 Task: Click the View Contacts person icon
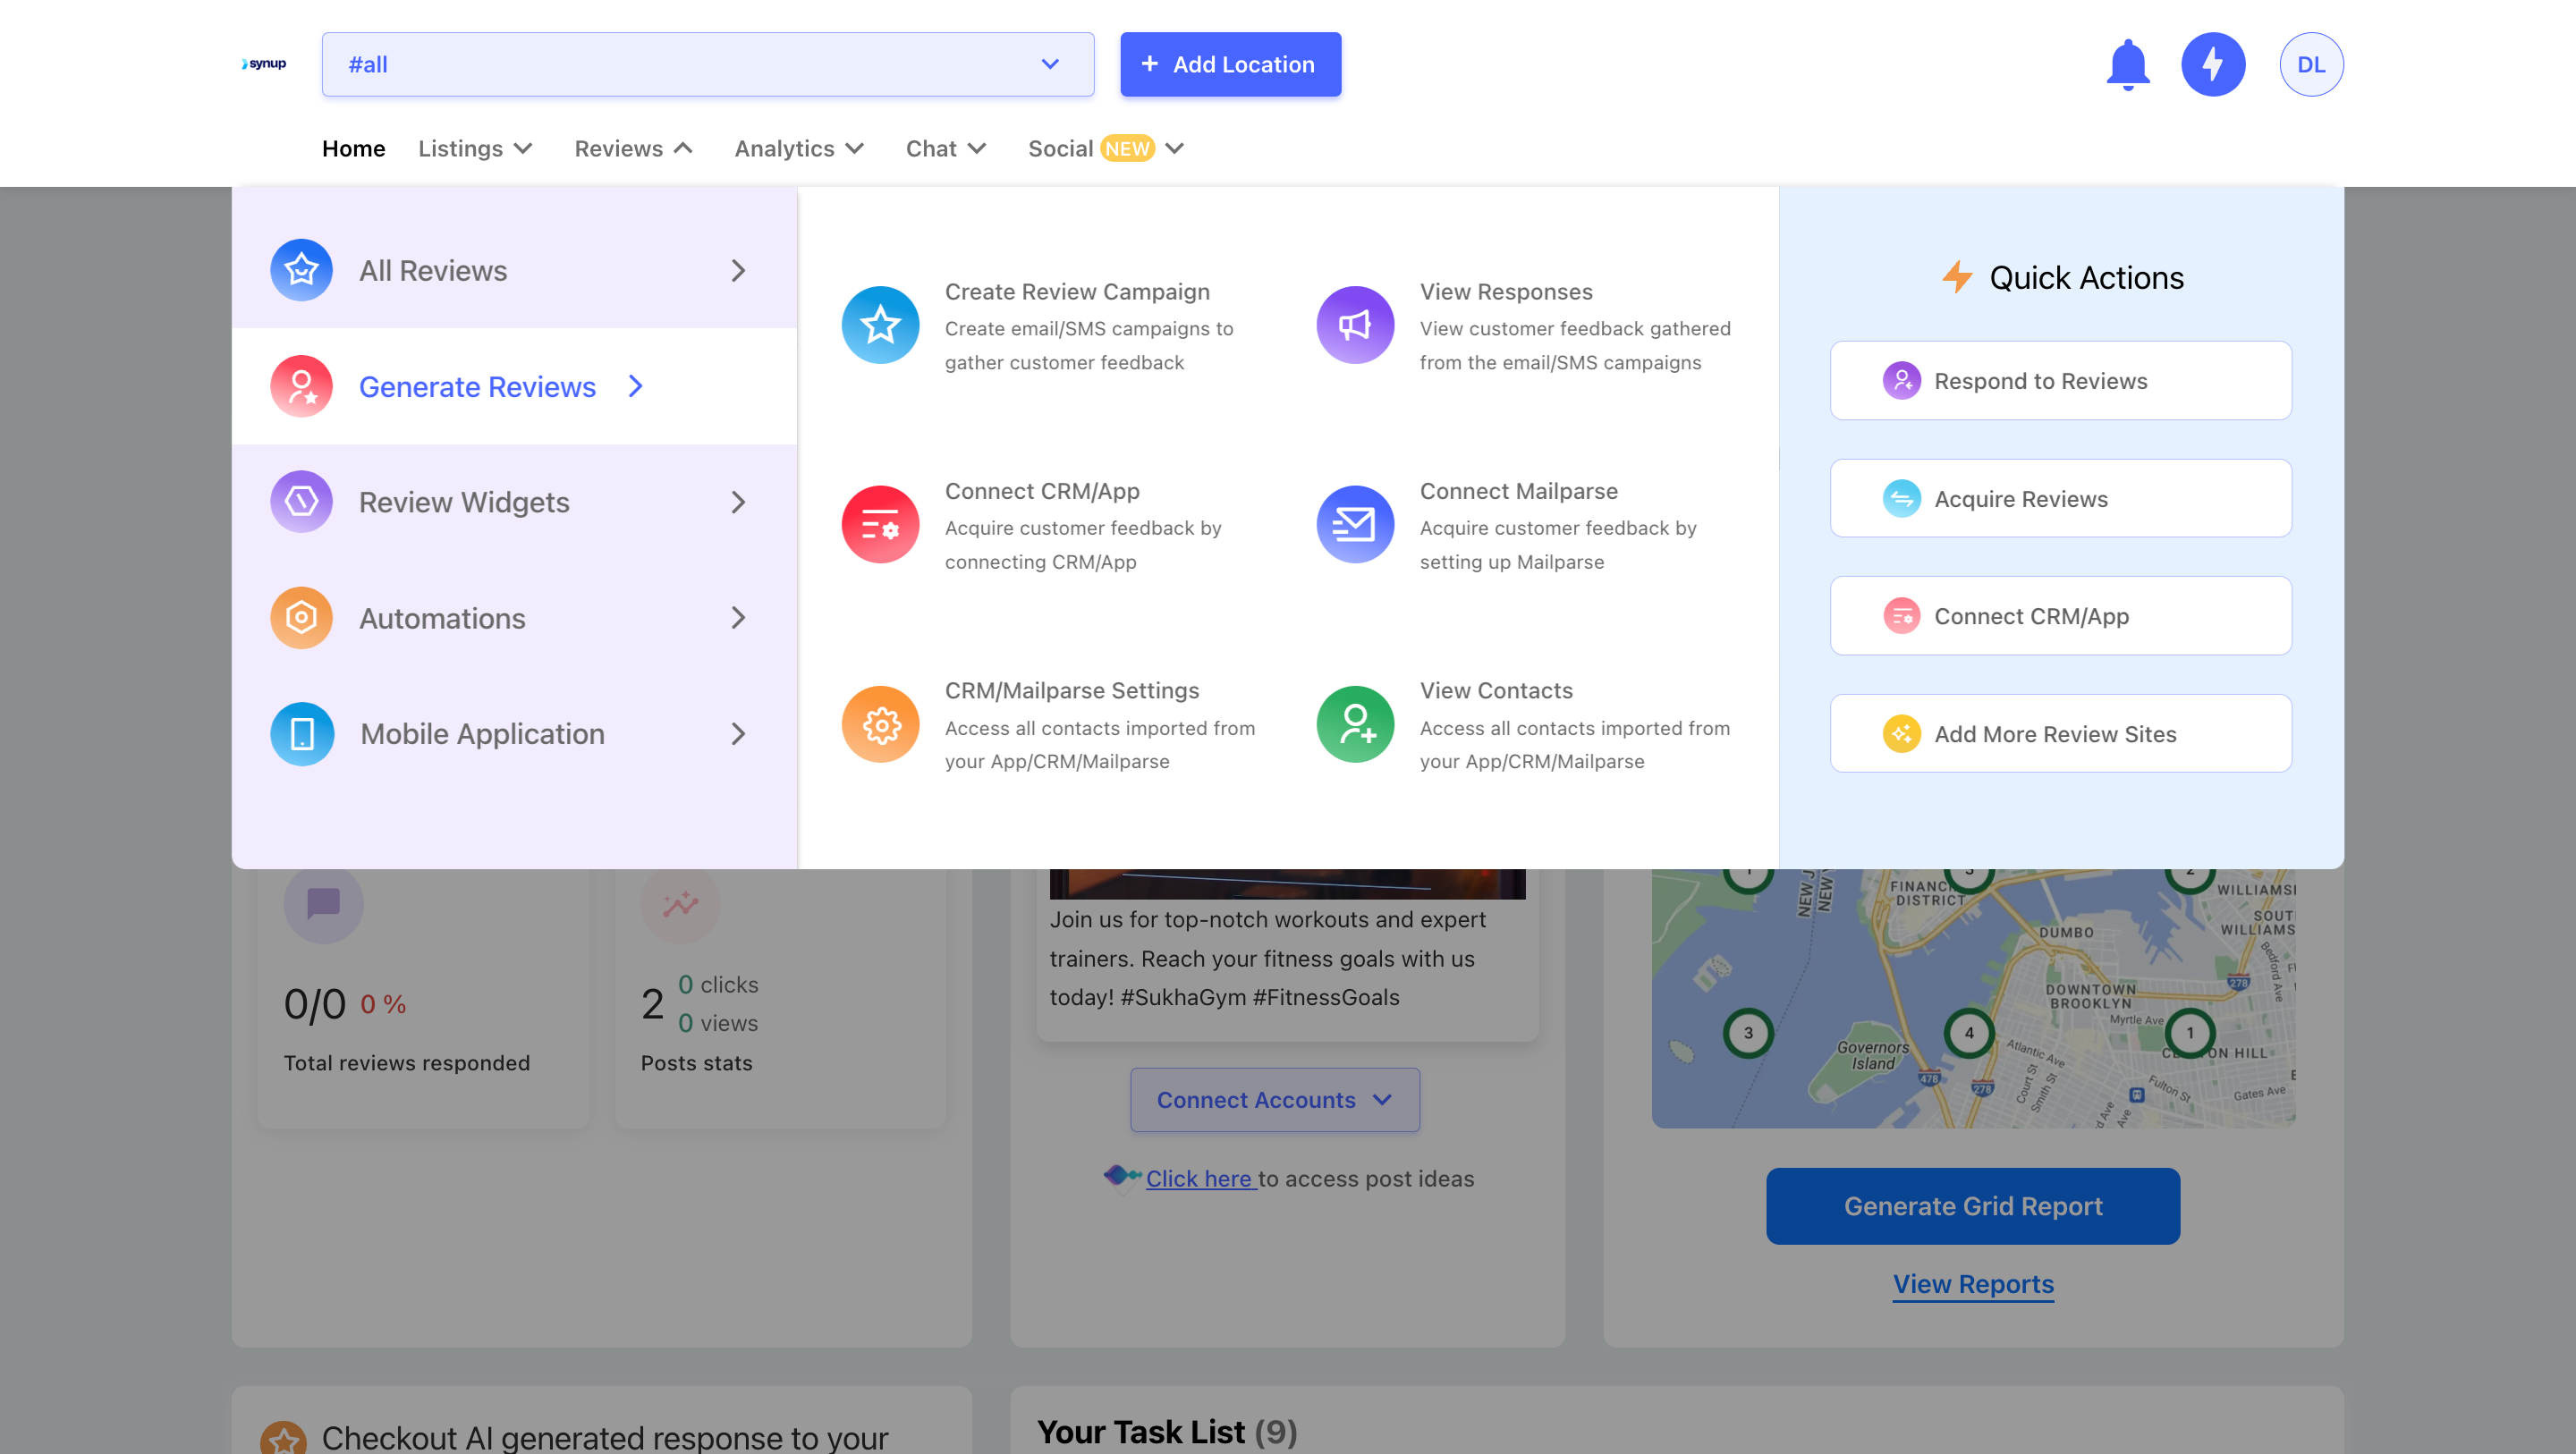point(1355,724)
